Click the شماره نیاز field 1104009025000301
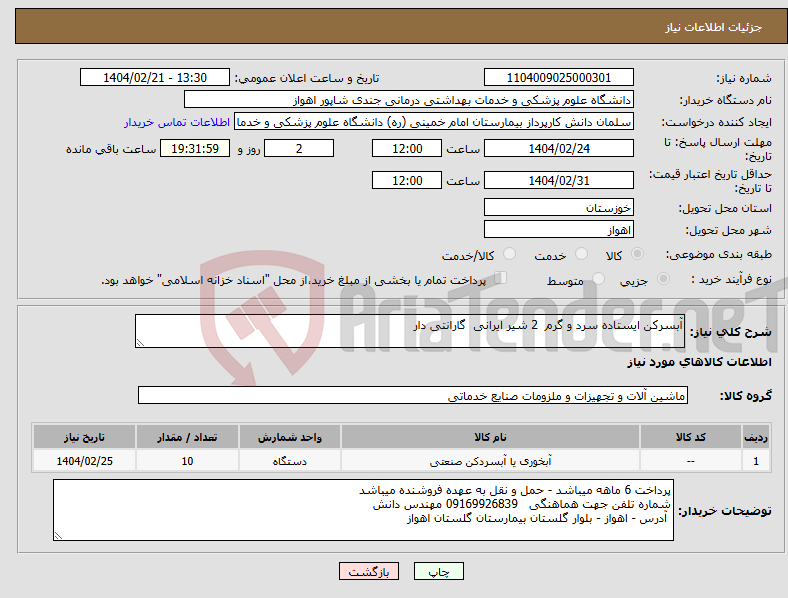The image size is (788, 598). [x=558, y=77]
